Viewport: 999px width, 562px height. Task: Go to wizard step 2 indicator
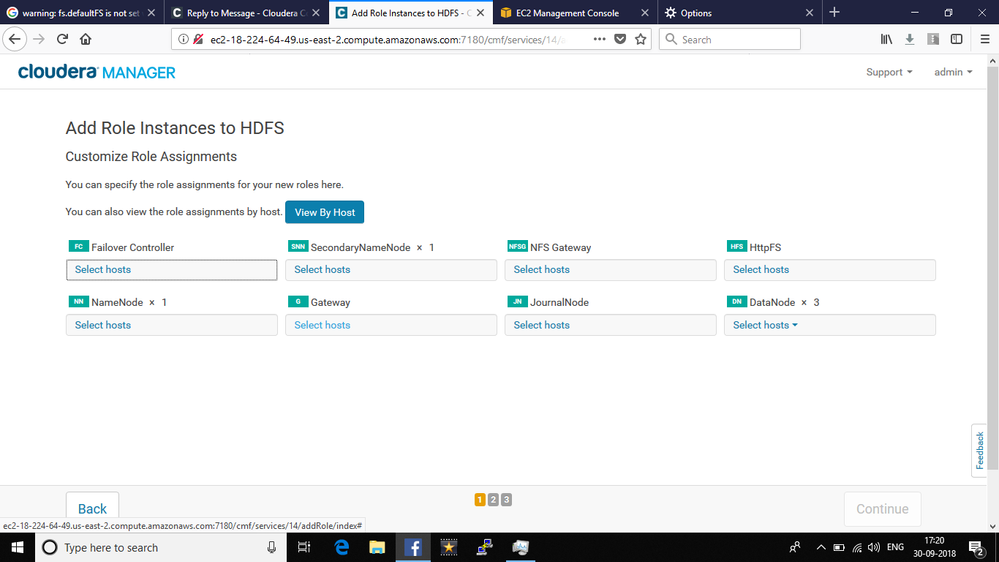point(493,500)
